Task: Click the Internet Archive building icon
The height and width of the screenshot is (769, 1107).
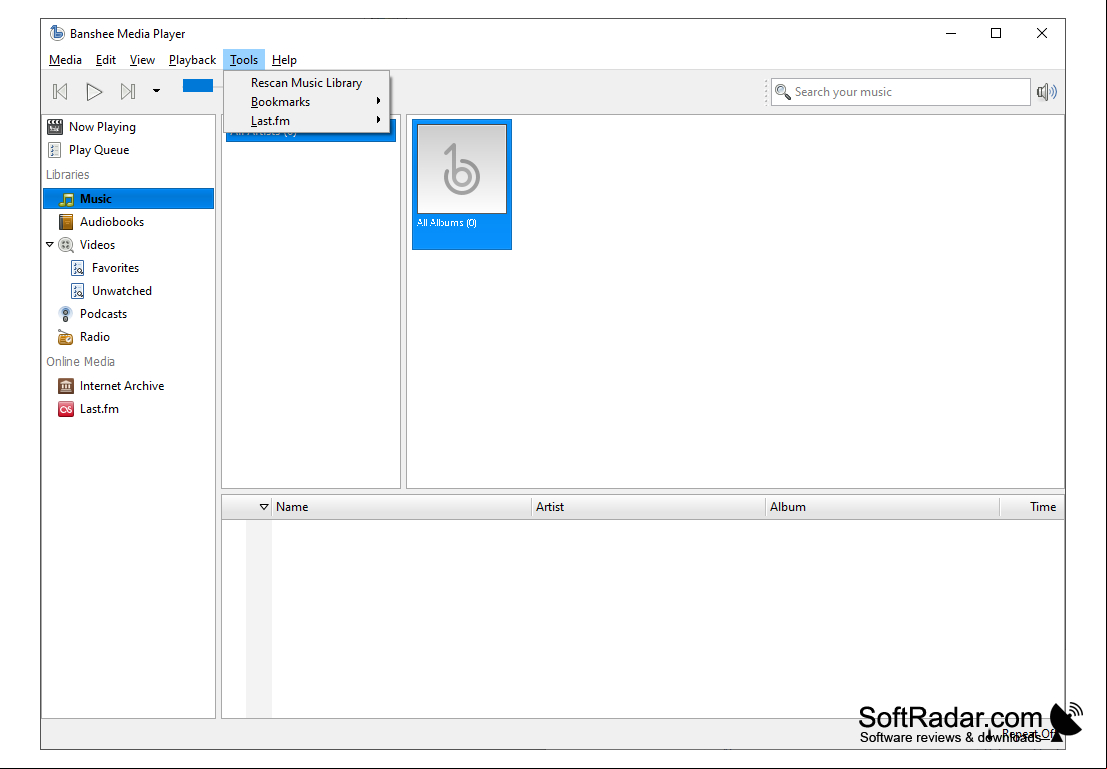Action: point(66,386)
